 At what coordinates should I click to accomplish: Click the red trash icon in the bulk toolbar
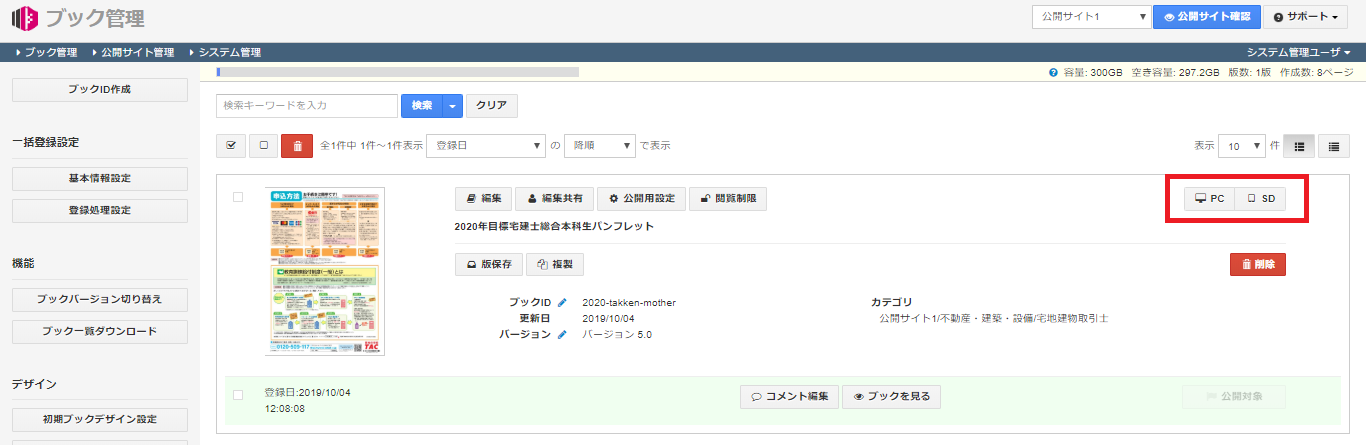(x=297, y=145)
